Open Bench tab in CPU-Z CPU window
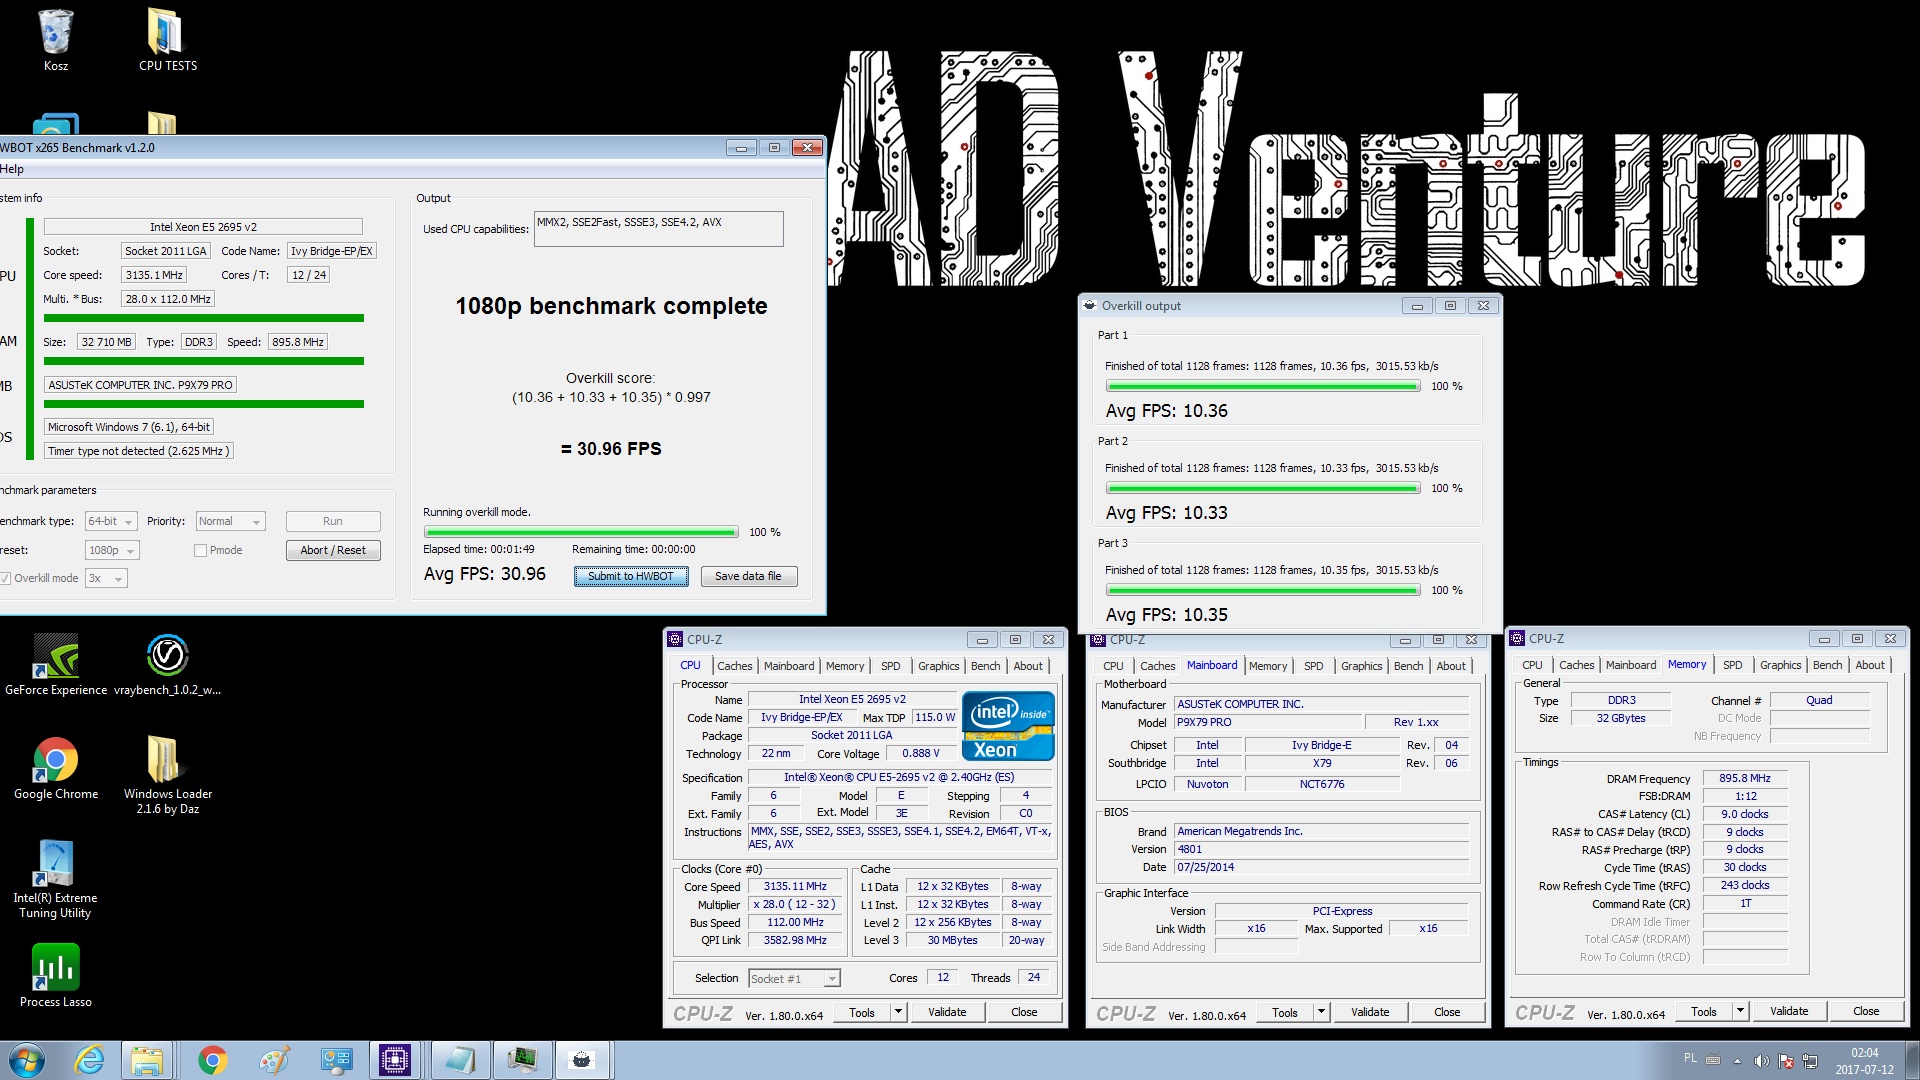Screen dimensions: 1920x1080 (x=985, y=666)
